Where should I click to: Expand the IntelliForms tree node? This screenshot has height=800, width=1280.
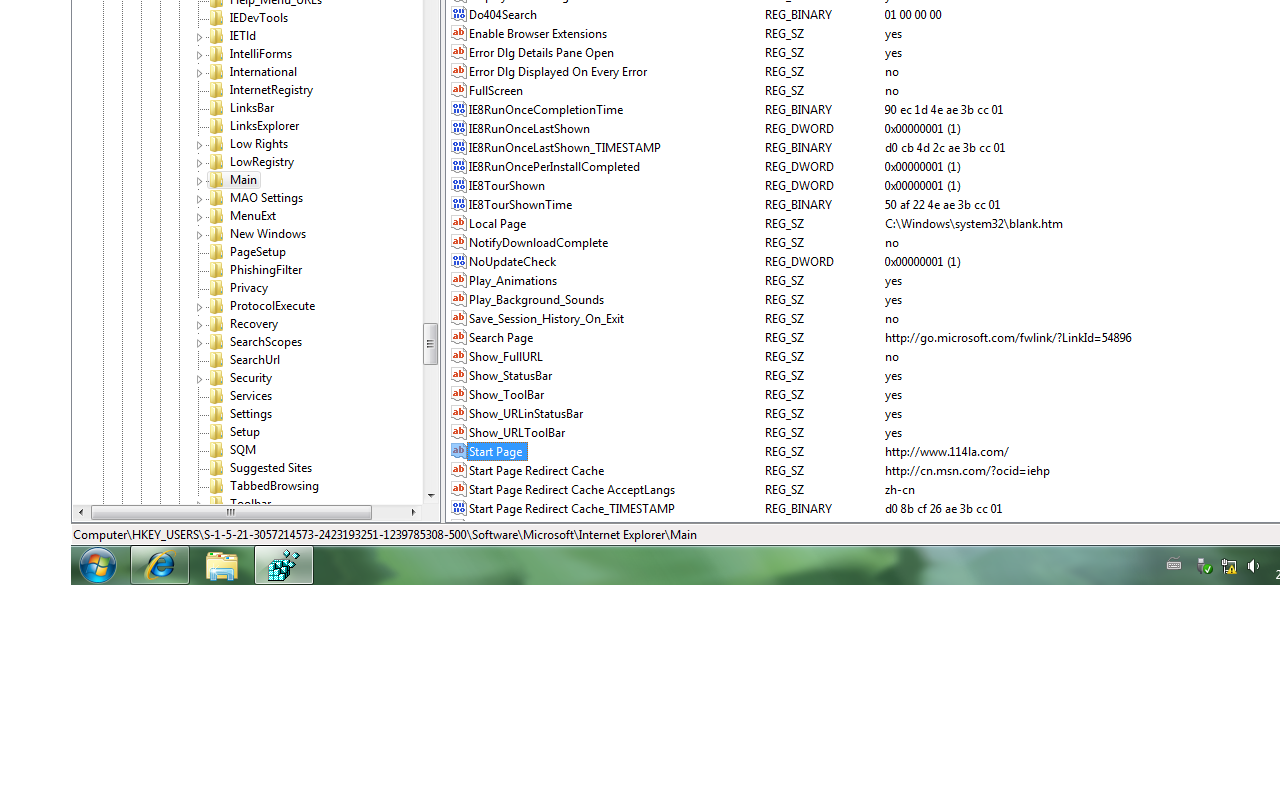click(200, 55)
